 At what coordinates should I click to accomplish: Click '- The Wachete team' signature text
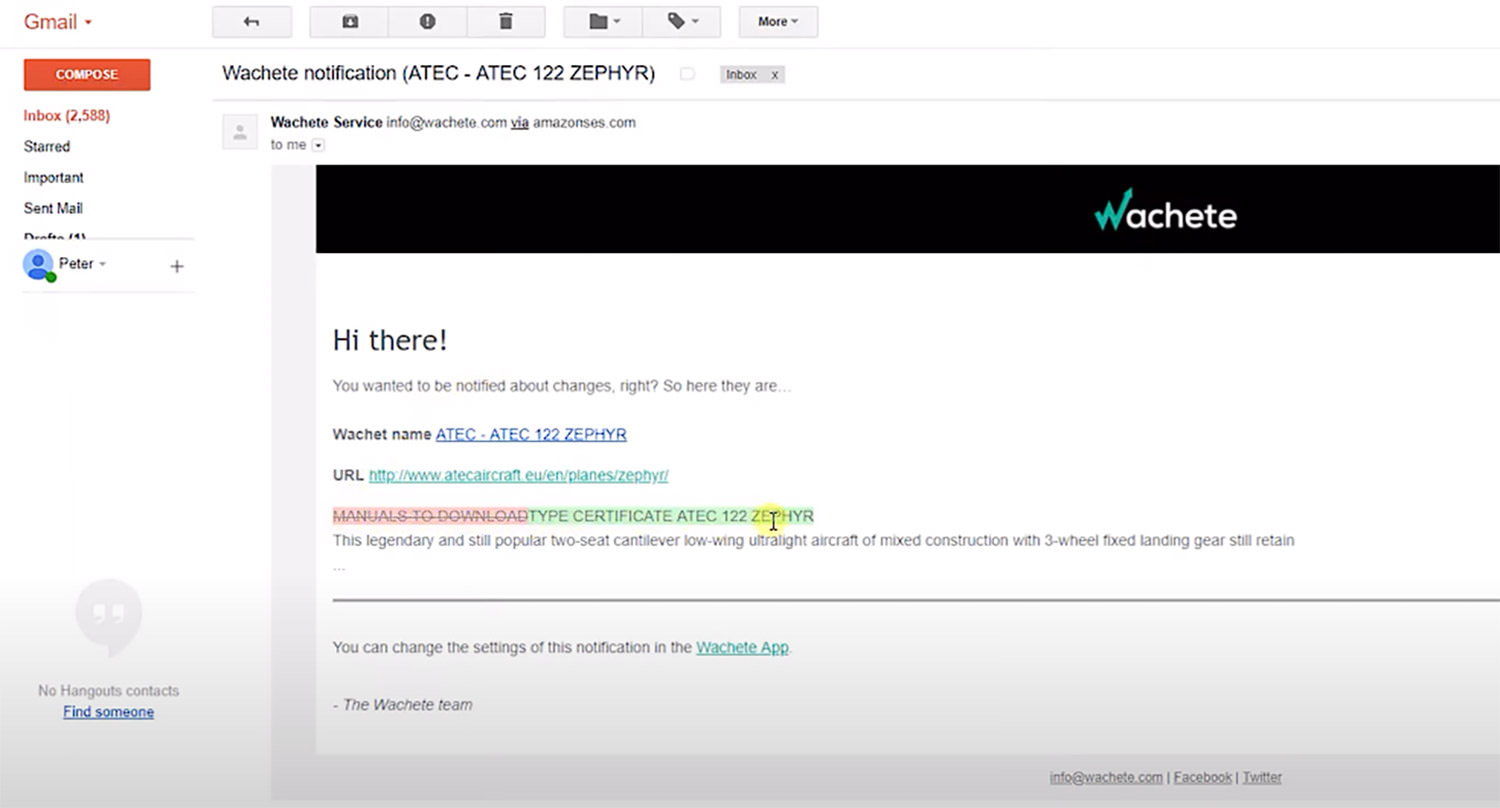402,705
